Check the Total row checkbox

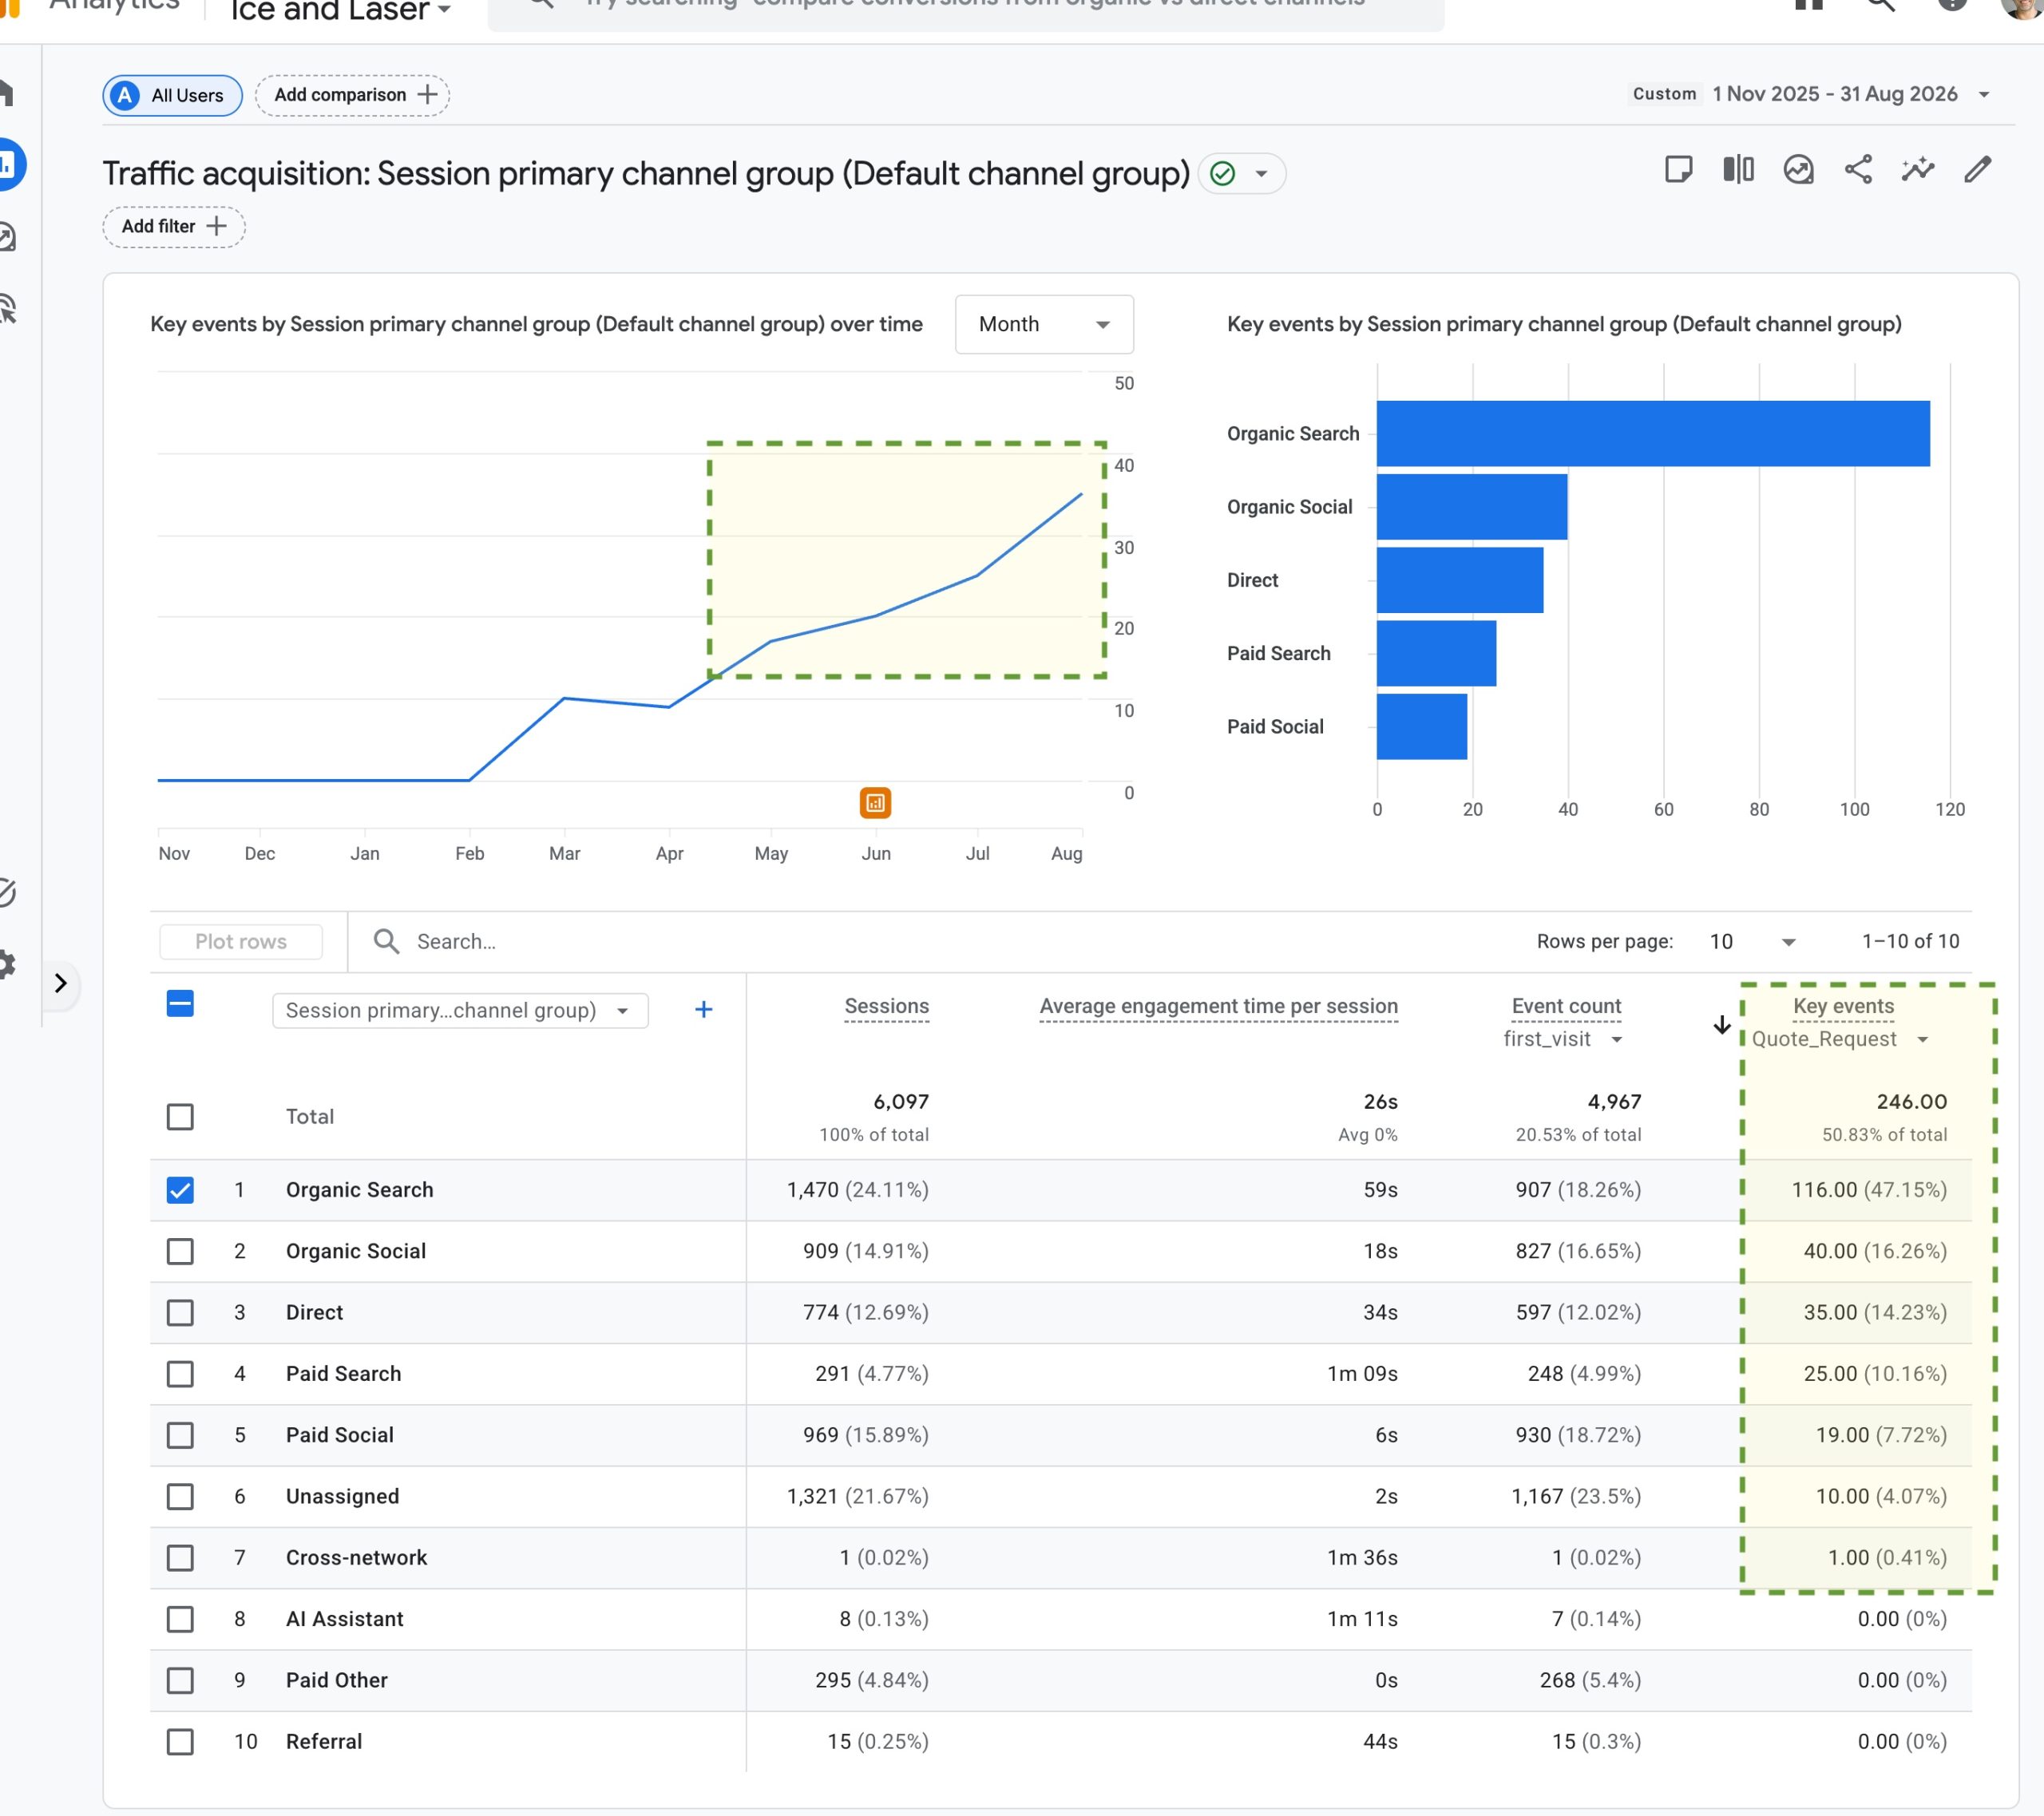pos(180,1116)
